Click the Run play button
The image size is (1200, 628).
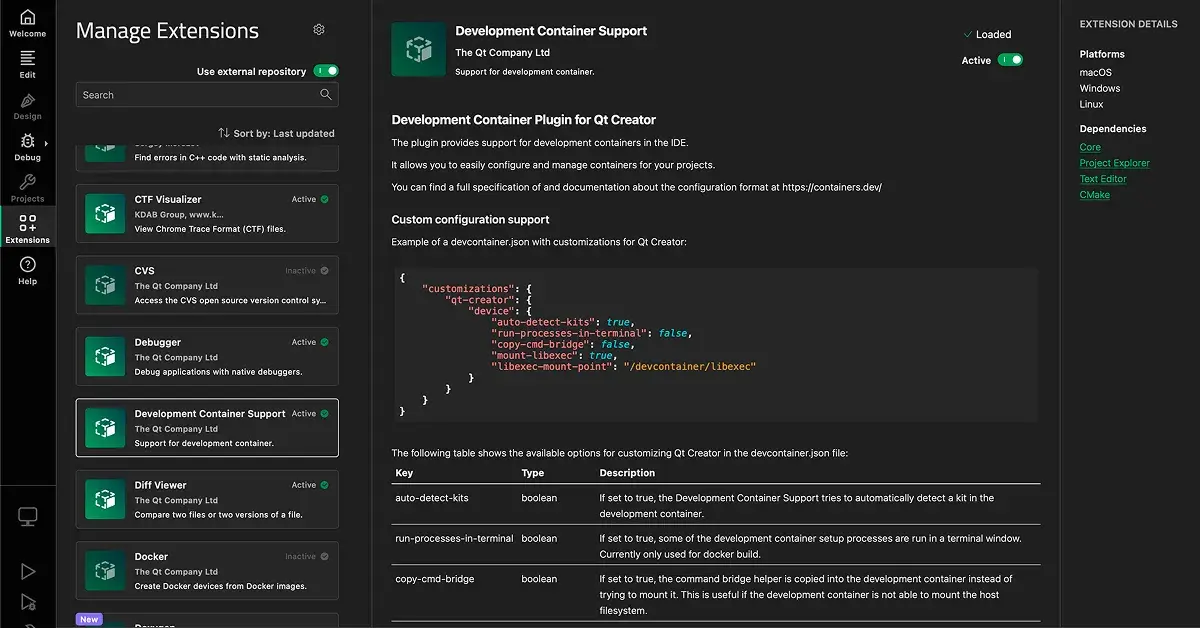click(x=28, y=572)
